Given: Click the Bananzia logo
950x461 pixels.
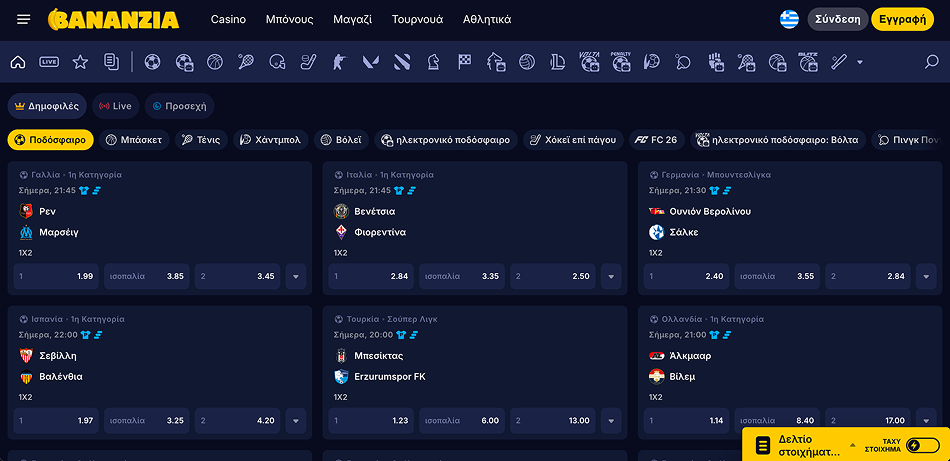Looking at the screenshot, I should [113, 19].
